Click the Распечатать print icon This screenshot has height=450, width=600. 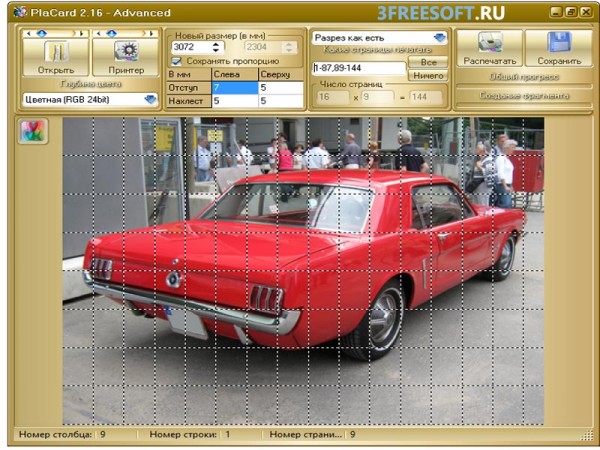488,43
